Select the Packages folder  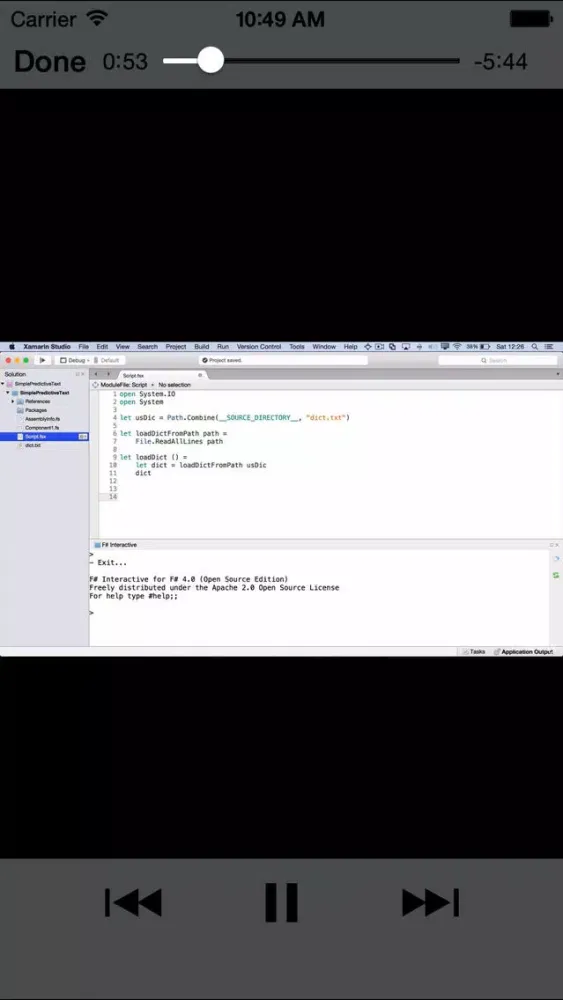tap(36, 410)
